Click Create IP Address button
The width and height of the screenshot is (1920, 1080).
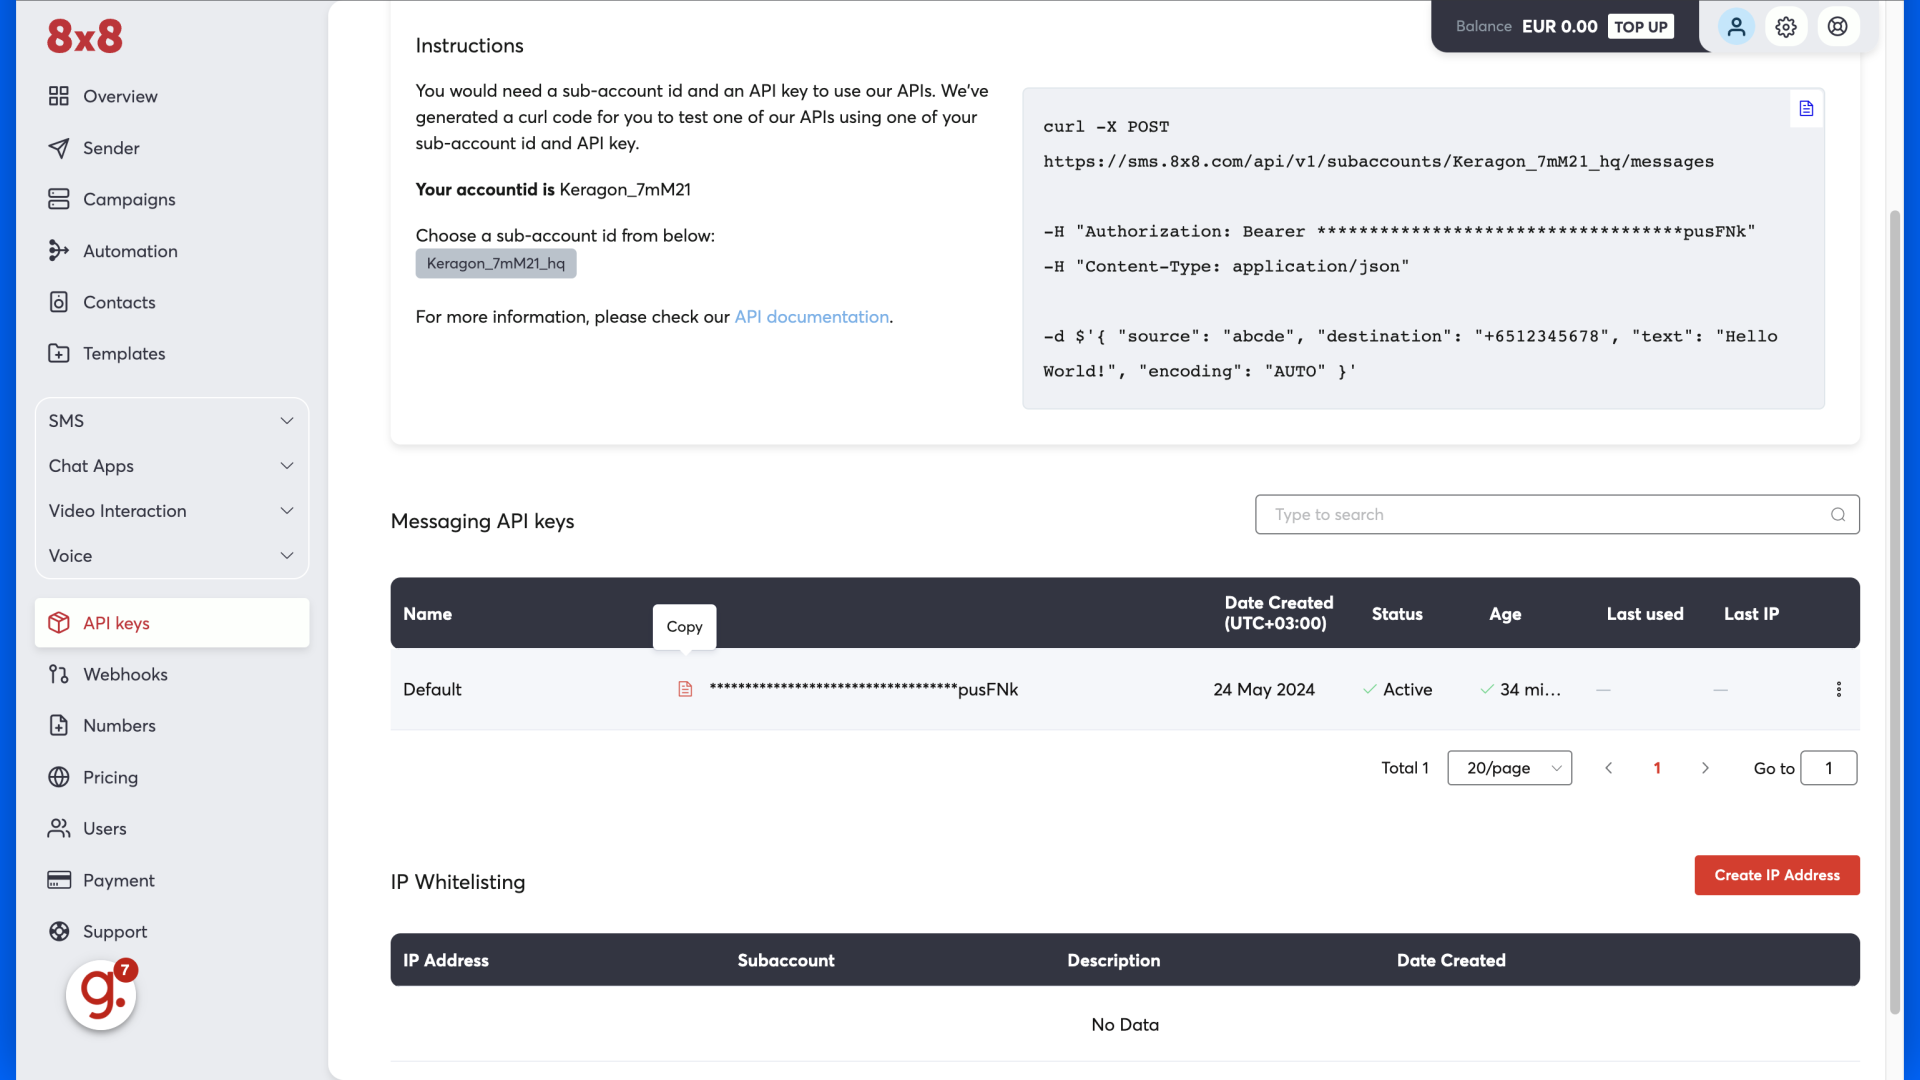click(1777, 875)
